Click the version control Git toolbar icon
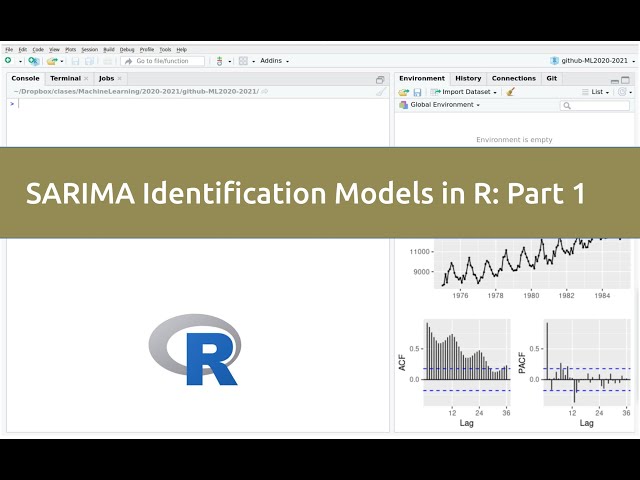This screenshot has height=480, width=640. coord(219,61)
